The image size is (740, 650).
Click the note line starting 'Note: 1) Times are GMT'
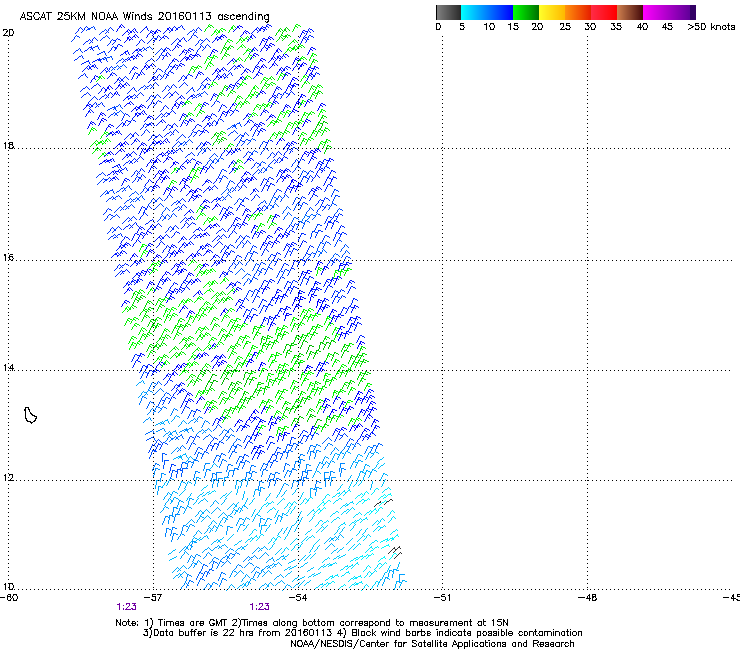coord(312,623)
